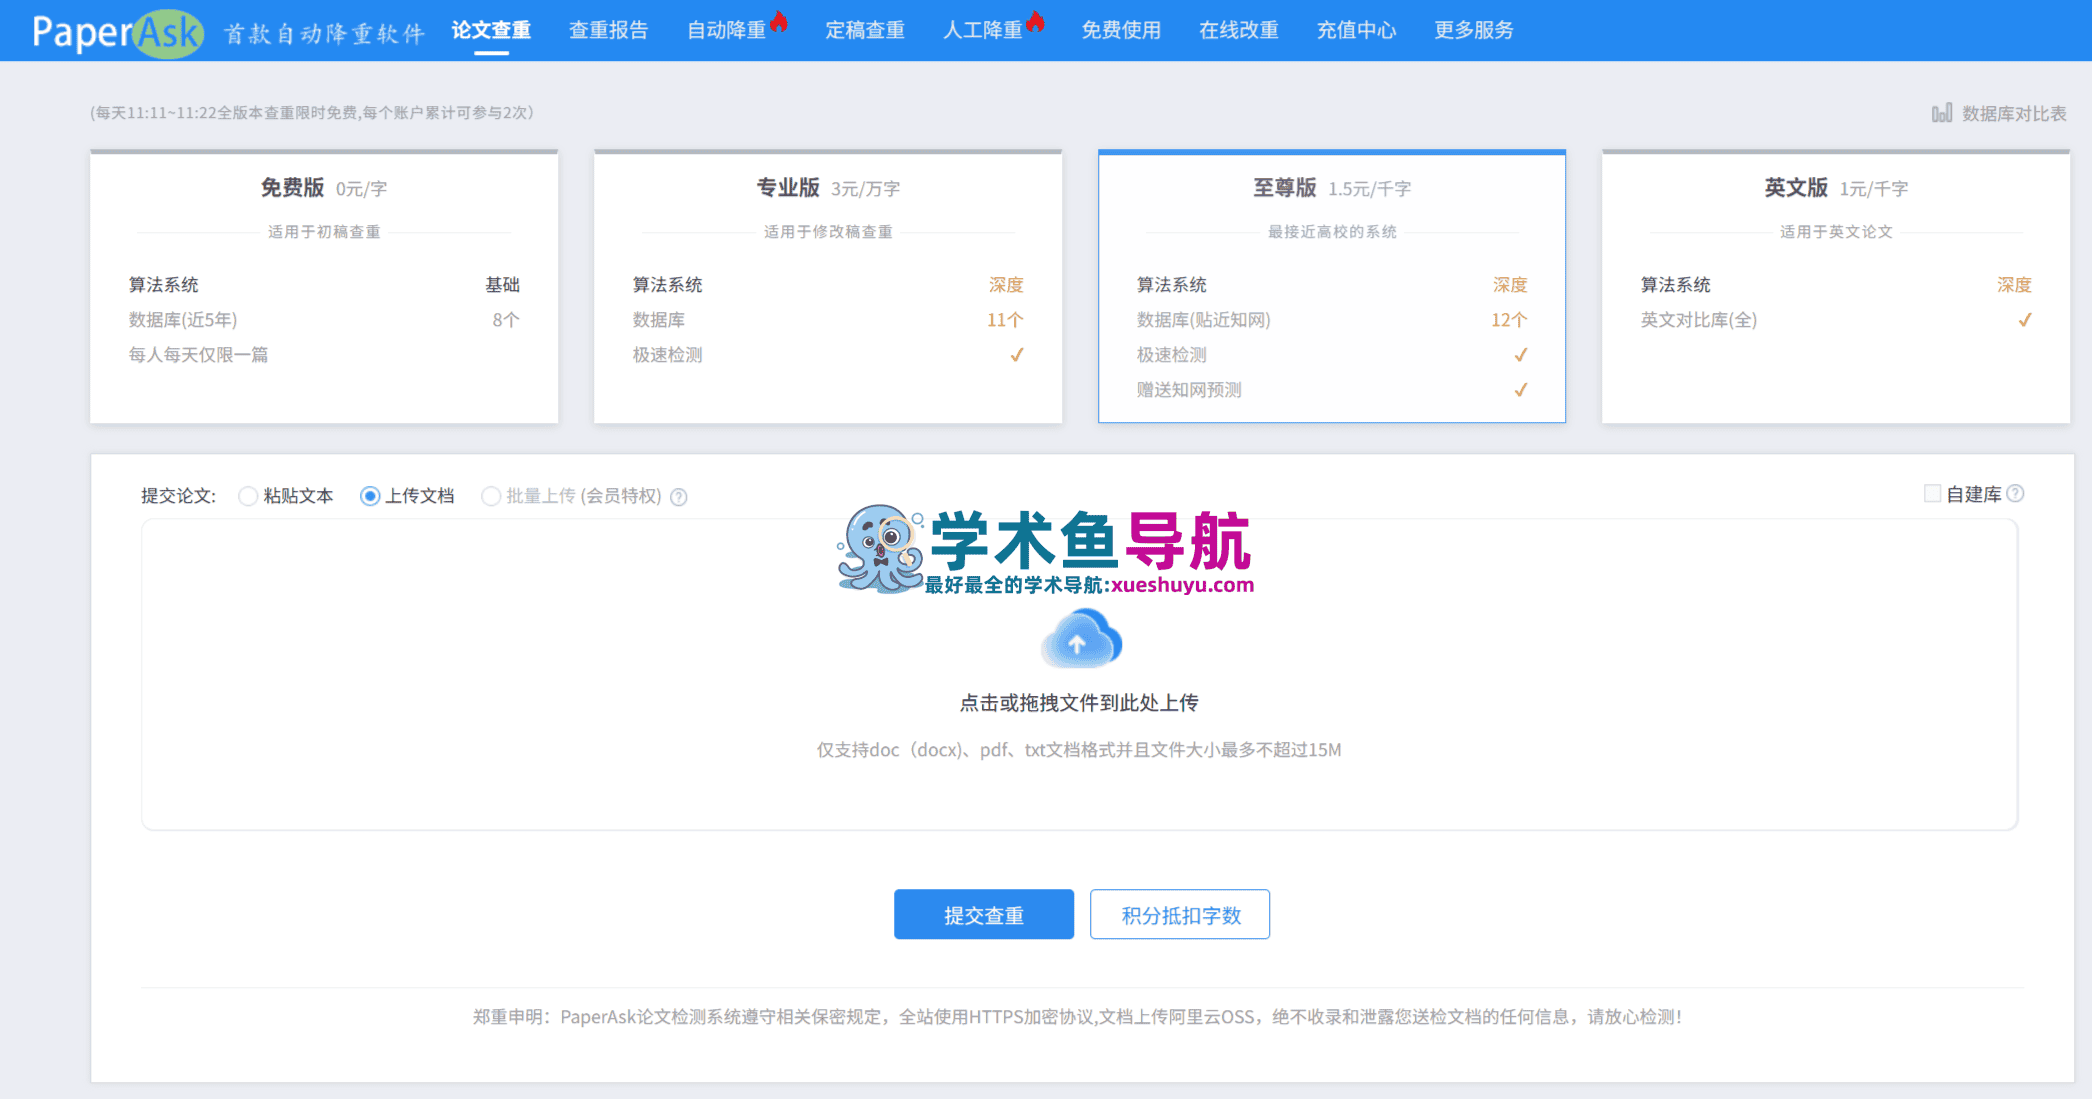This screenshot has width=2092, height=1099.
Task: Click the PaperAsk logo
Action: pyautogui.click(x=118, y=32)
